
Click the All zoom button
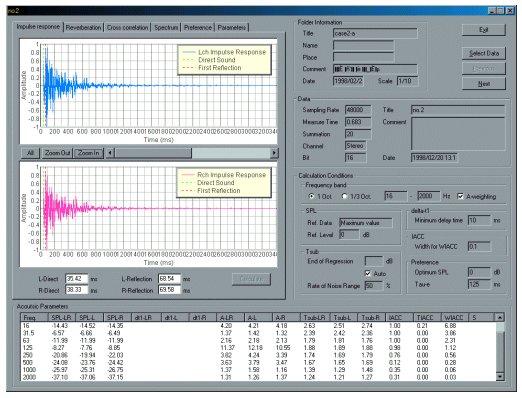point(30,153)
